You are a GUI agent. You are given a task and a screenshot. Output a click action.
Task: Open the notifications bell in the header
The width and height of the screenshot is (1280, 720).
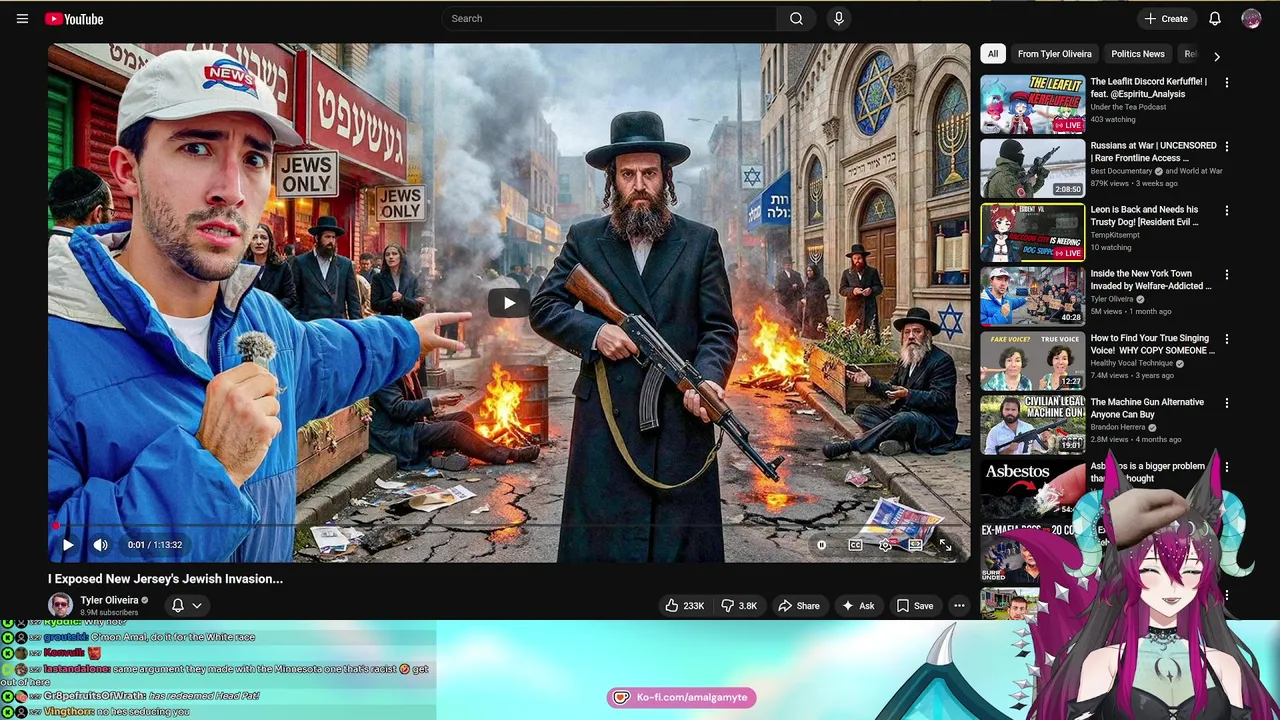click(x=1214, y=18)
